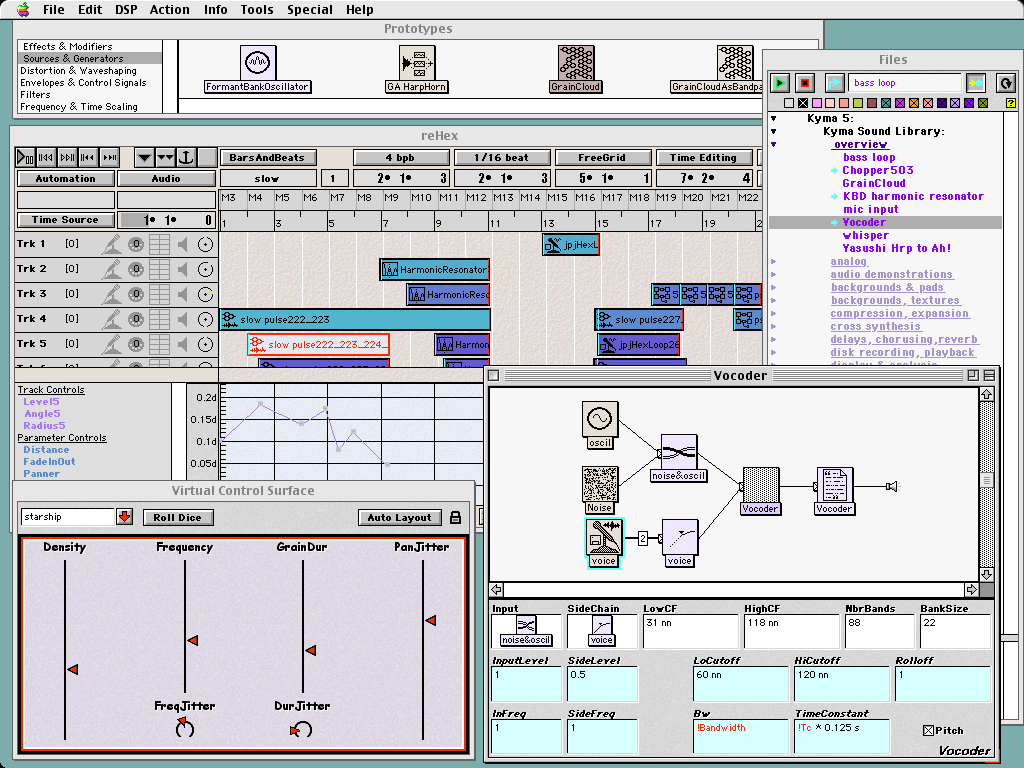
Task: Mute Trk 5 with its speaker icon
Action: coord(183,344)
